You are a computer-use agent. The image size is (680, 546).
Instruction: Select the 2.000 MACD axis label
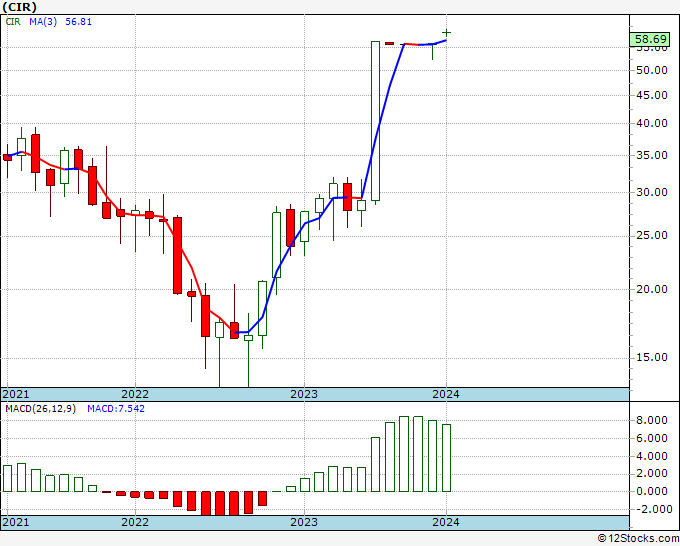(651, 474)
